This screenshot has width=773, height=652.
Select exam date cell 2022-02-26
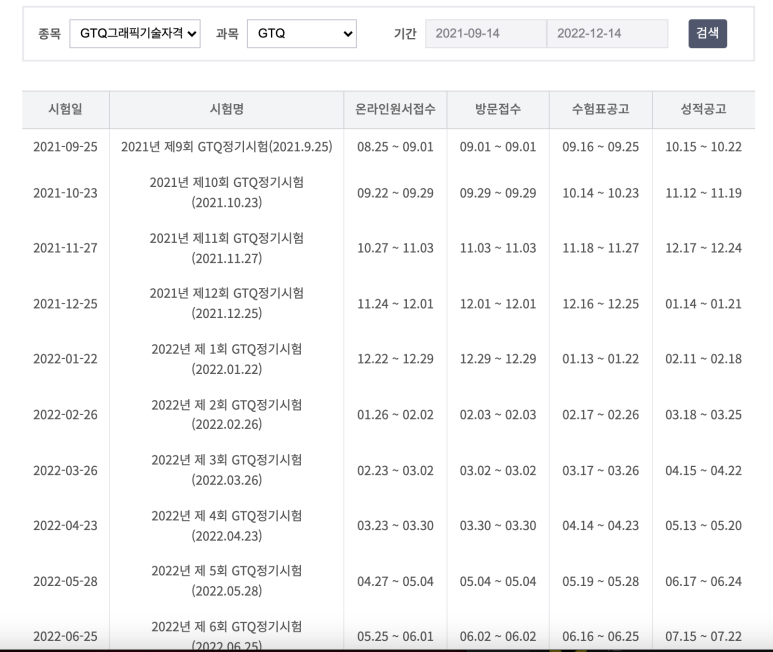[65, 415]
